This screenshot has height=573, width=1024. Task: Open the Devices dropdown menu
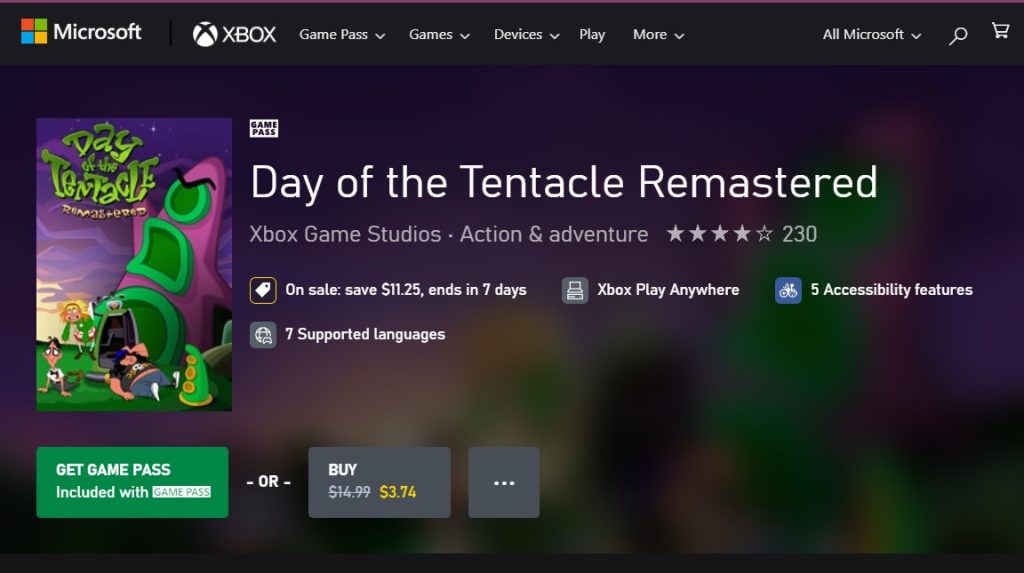pos(526,34)
